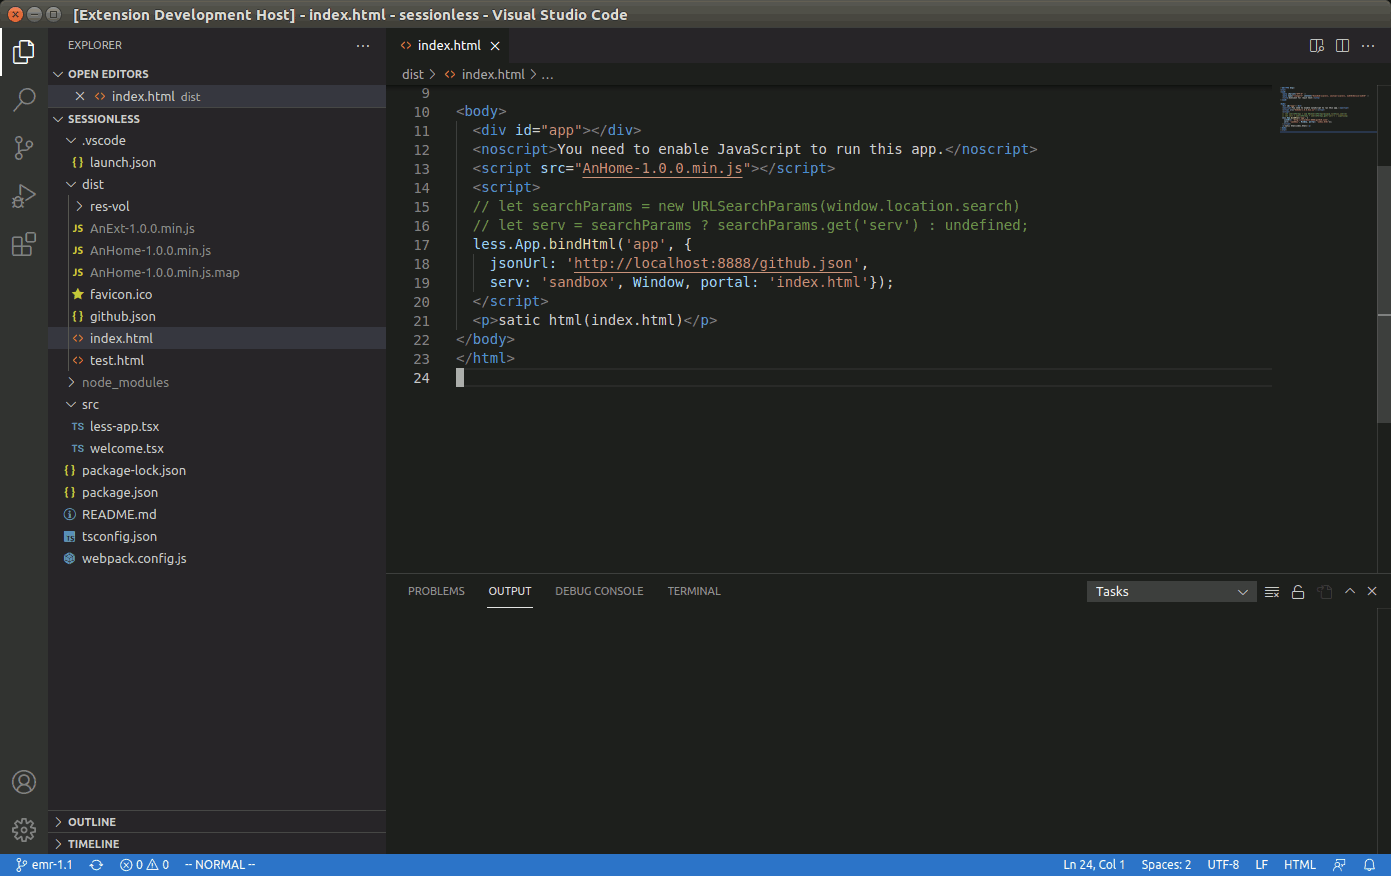The height and width of the screenshot is (876, 1391).
Task: Maximize the bottom panel size
Action: 1350,591
